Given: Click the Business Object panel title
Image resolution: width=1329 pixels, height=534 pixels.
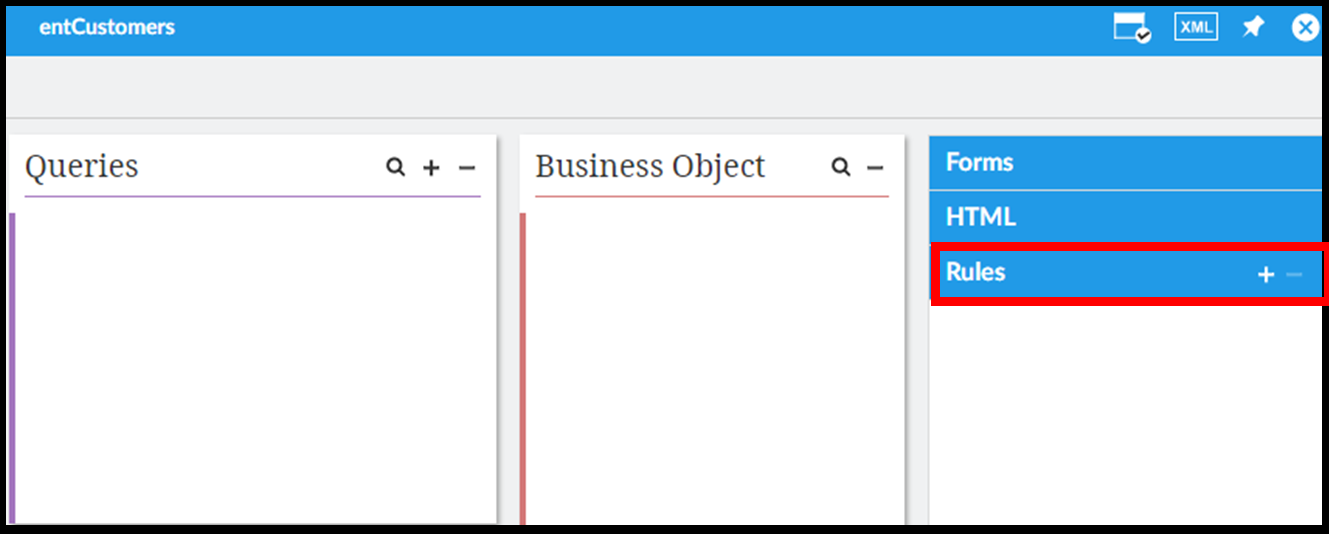Looking at the screenshot, I should [x=650, y=166].
